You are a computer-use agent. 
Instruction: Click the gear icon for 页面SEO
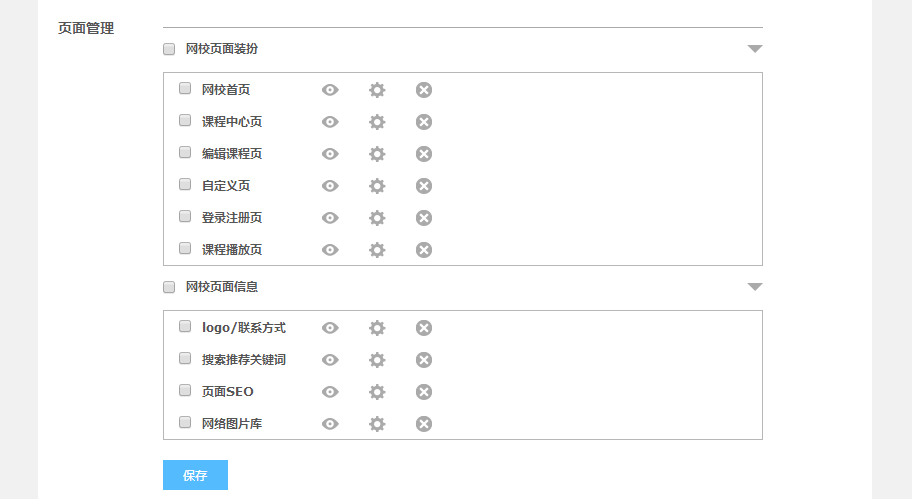pyautogui.click(x=377, y=392)
